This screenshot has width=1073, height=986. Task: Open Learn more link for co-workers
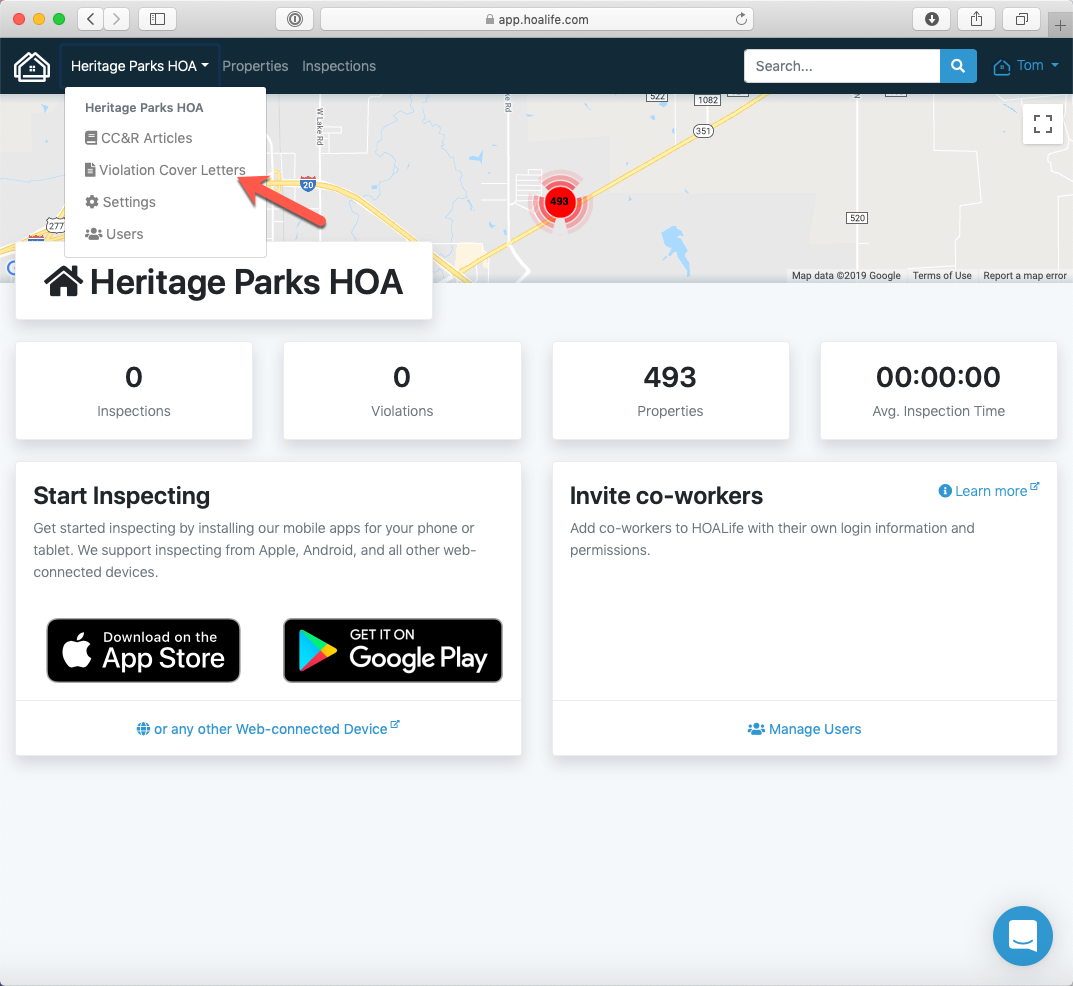point(989,491)
